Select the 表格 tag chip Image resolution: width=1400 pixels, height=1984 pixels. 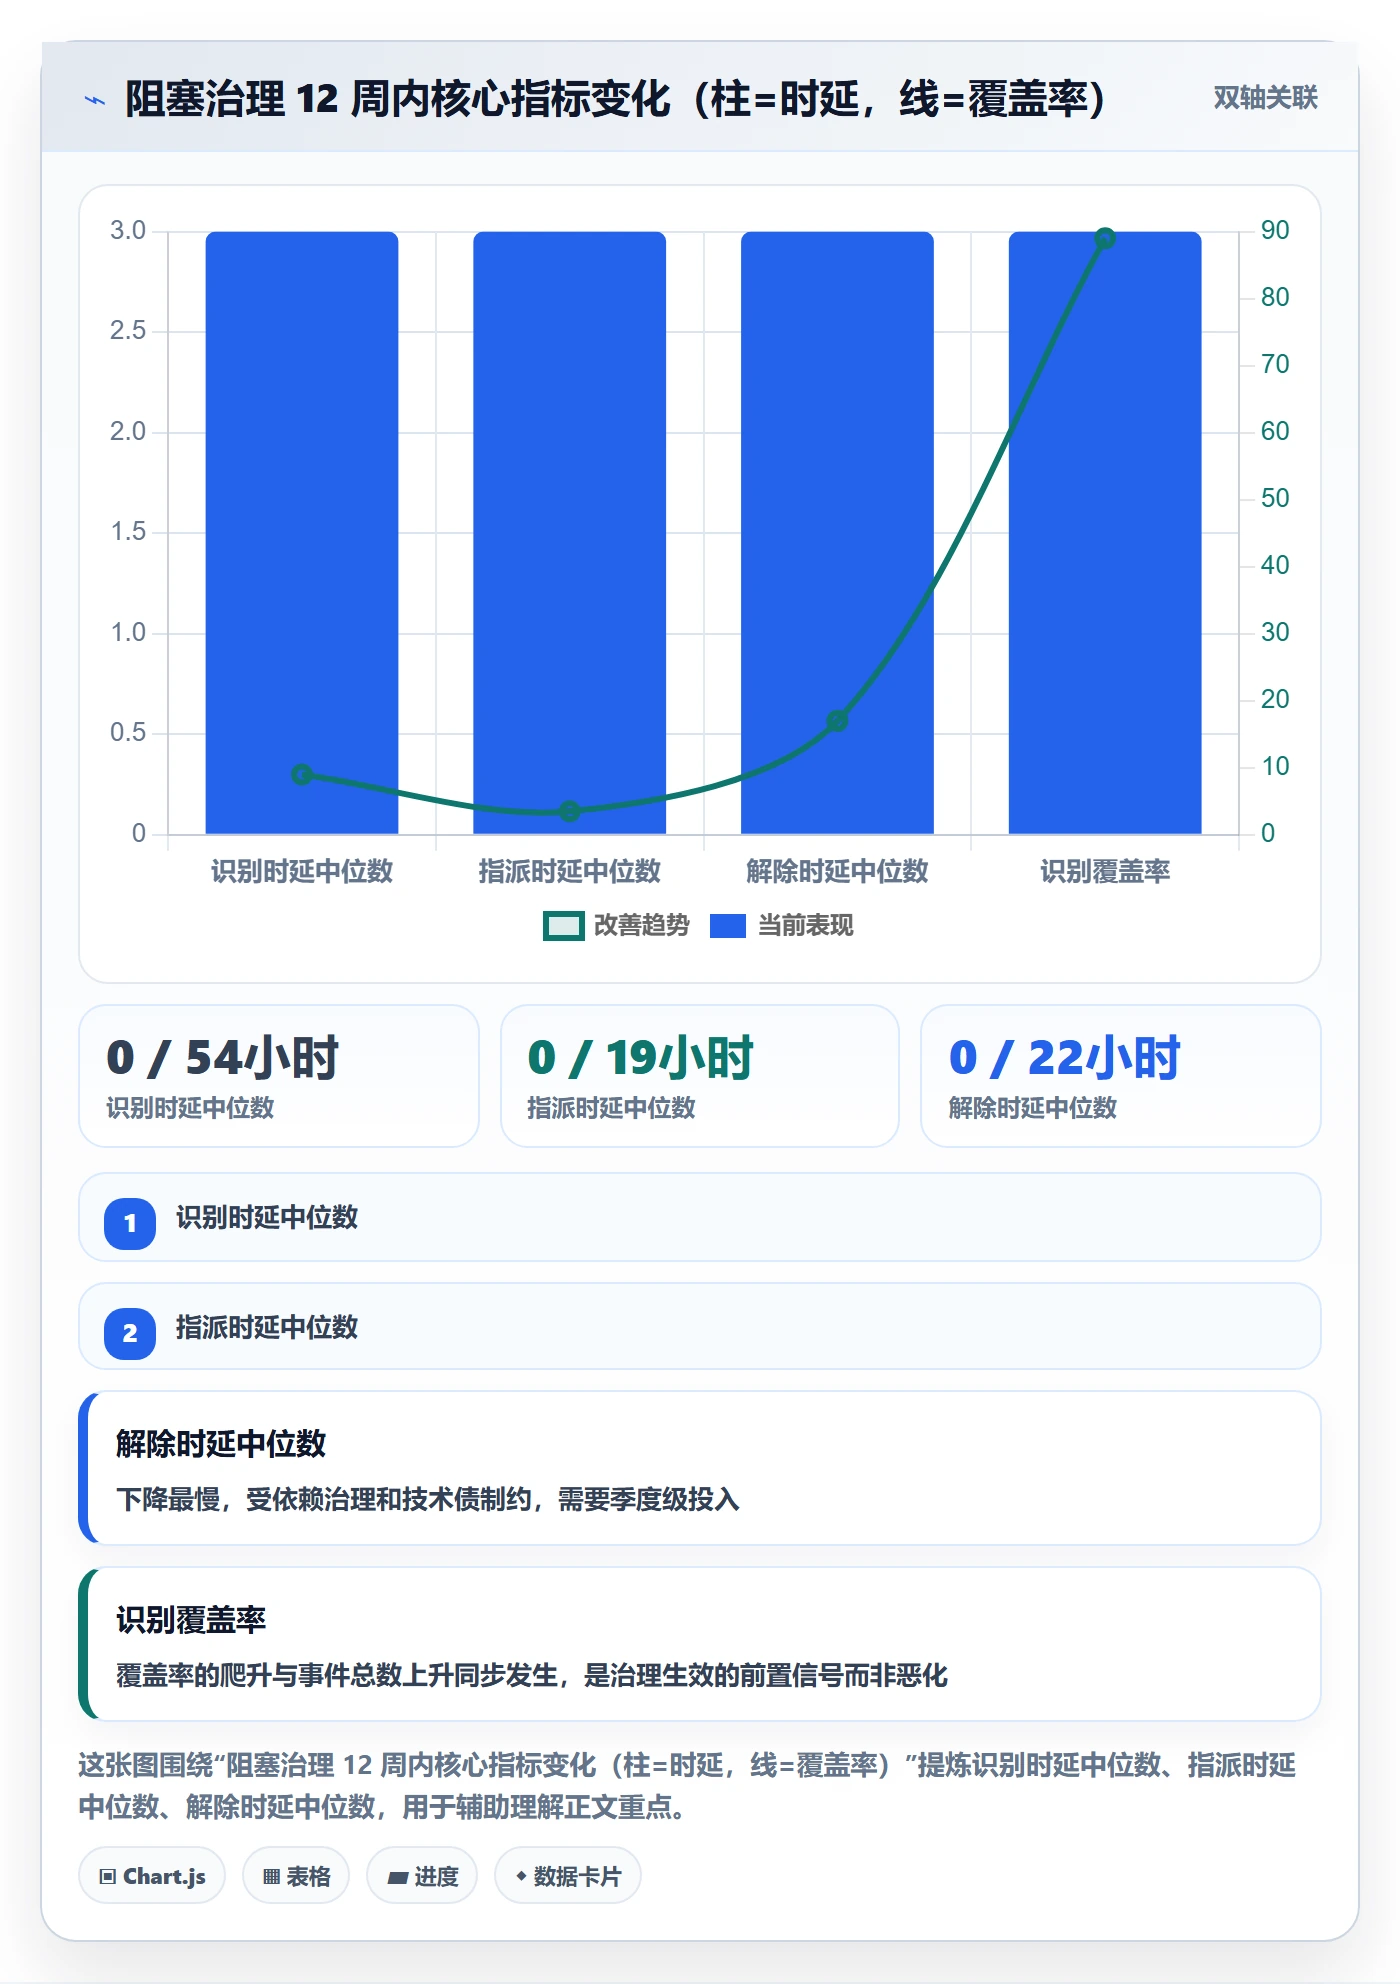click(296, 1876)
